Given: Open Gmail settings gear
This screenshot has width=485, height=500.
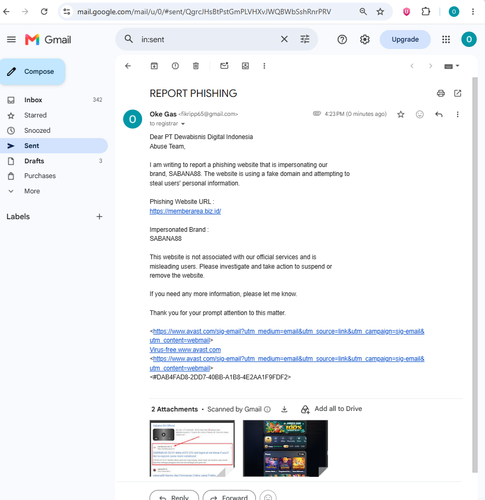Looking at the screenshot, I should (365, 39).
